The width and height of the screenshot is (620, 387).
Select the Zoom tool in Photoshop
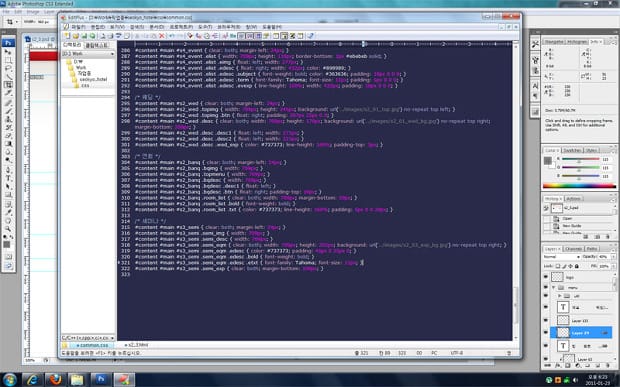tap(8, 229)
